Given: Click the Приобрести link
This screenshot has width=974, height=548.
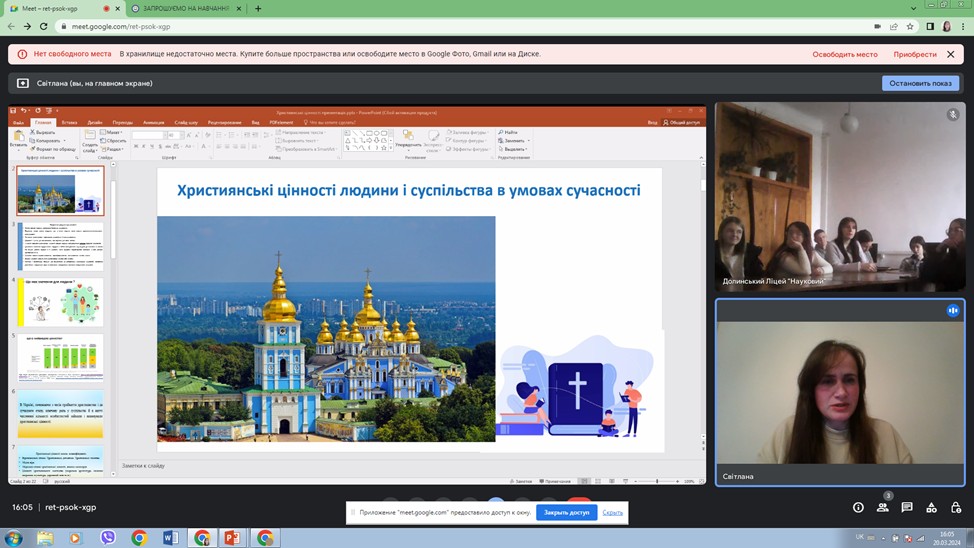Looking at the screenshot, I should 915,54.
